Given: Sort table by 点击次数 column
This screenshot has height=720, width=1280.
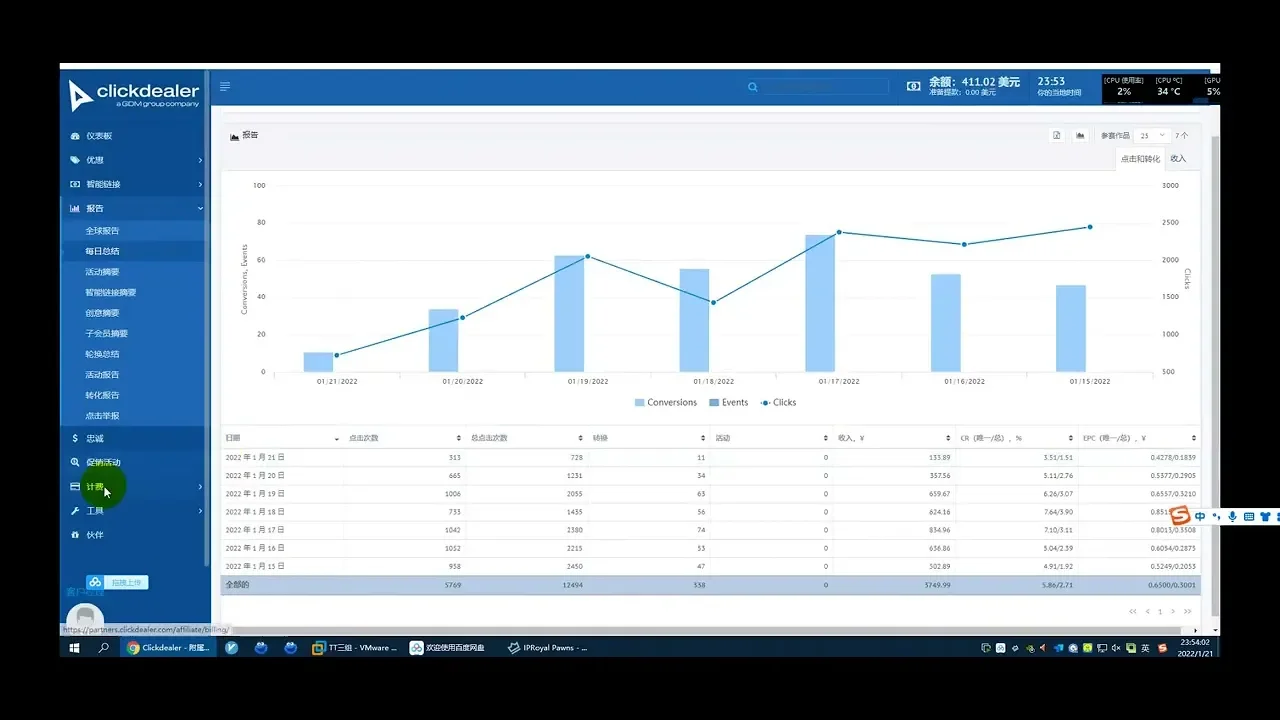Looking at the screenshot, I should (405, 438).
